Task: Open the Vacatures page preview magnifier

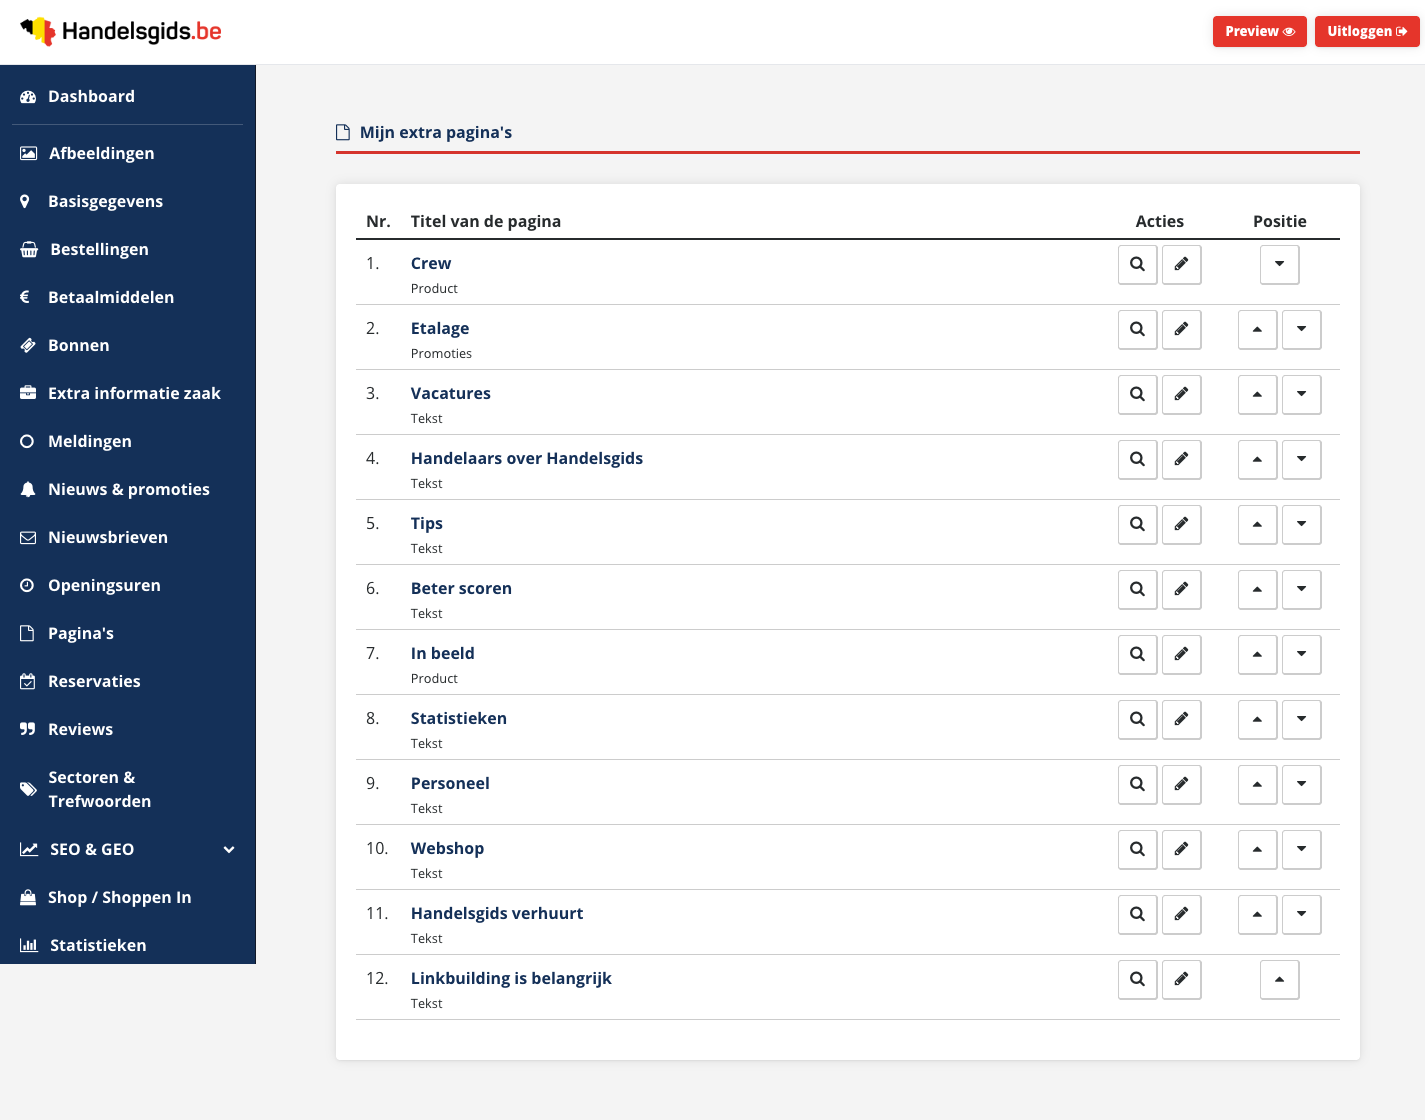Action: [x=1137, y=394]
